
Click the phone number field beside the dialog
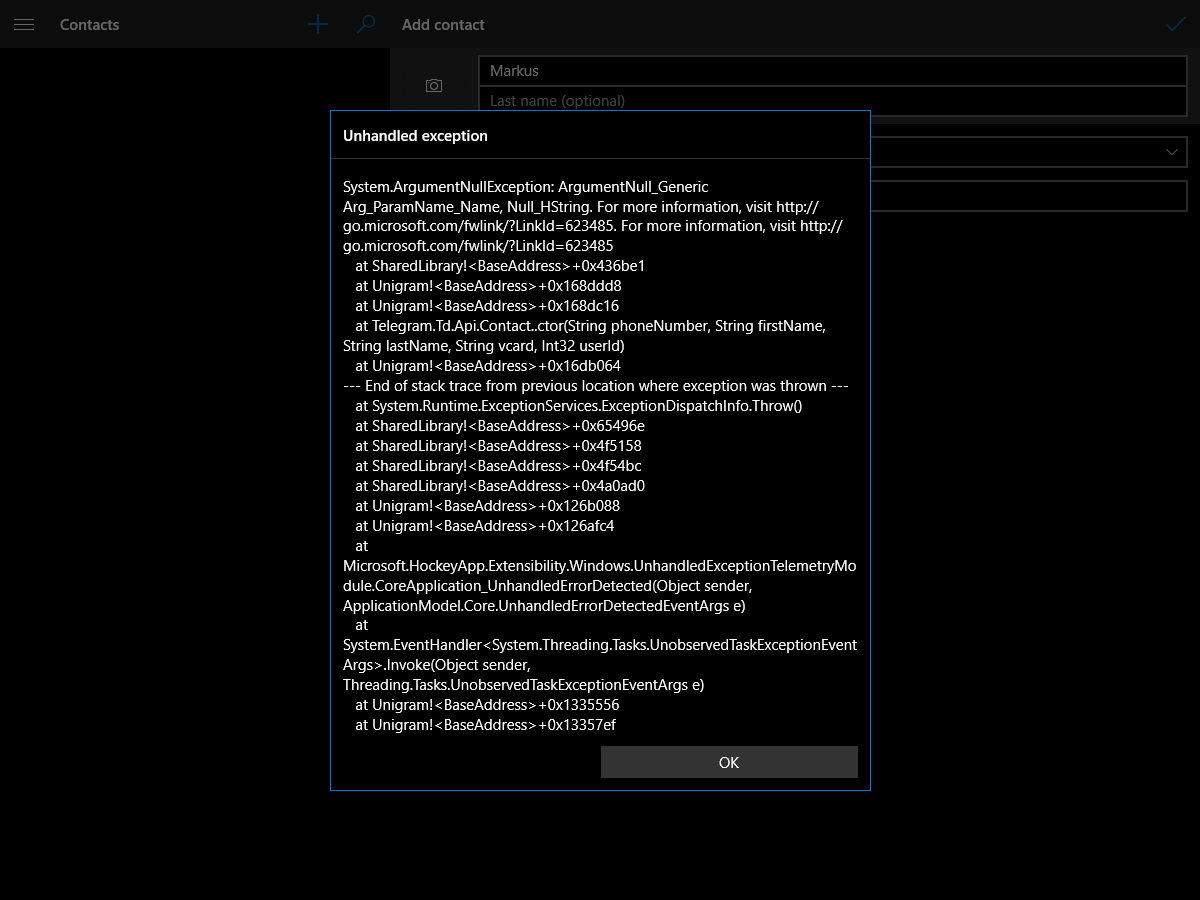[1028, 196]
